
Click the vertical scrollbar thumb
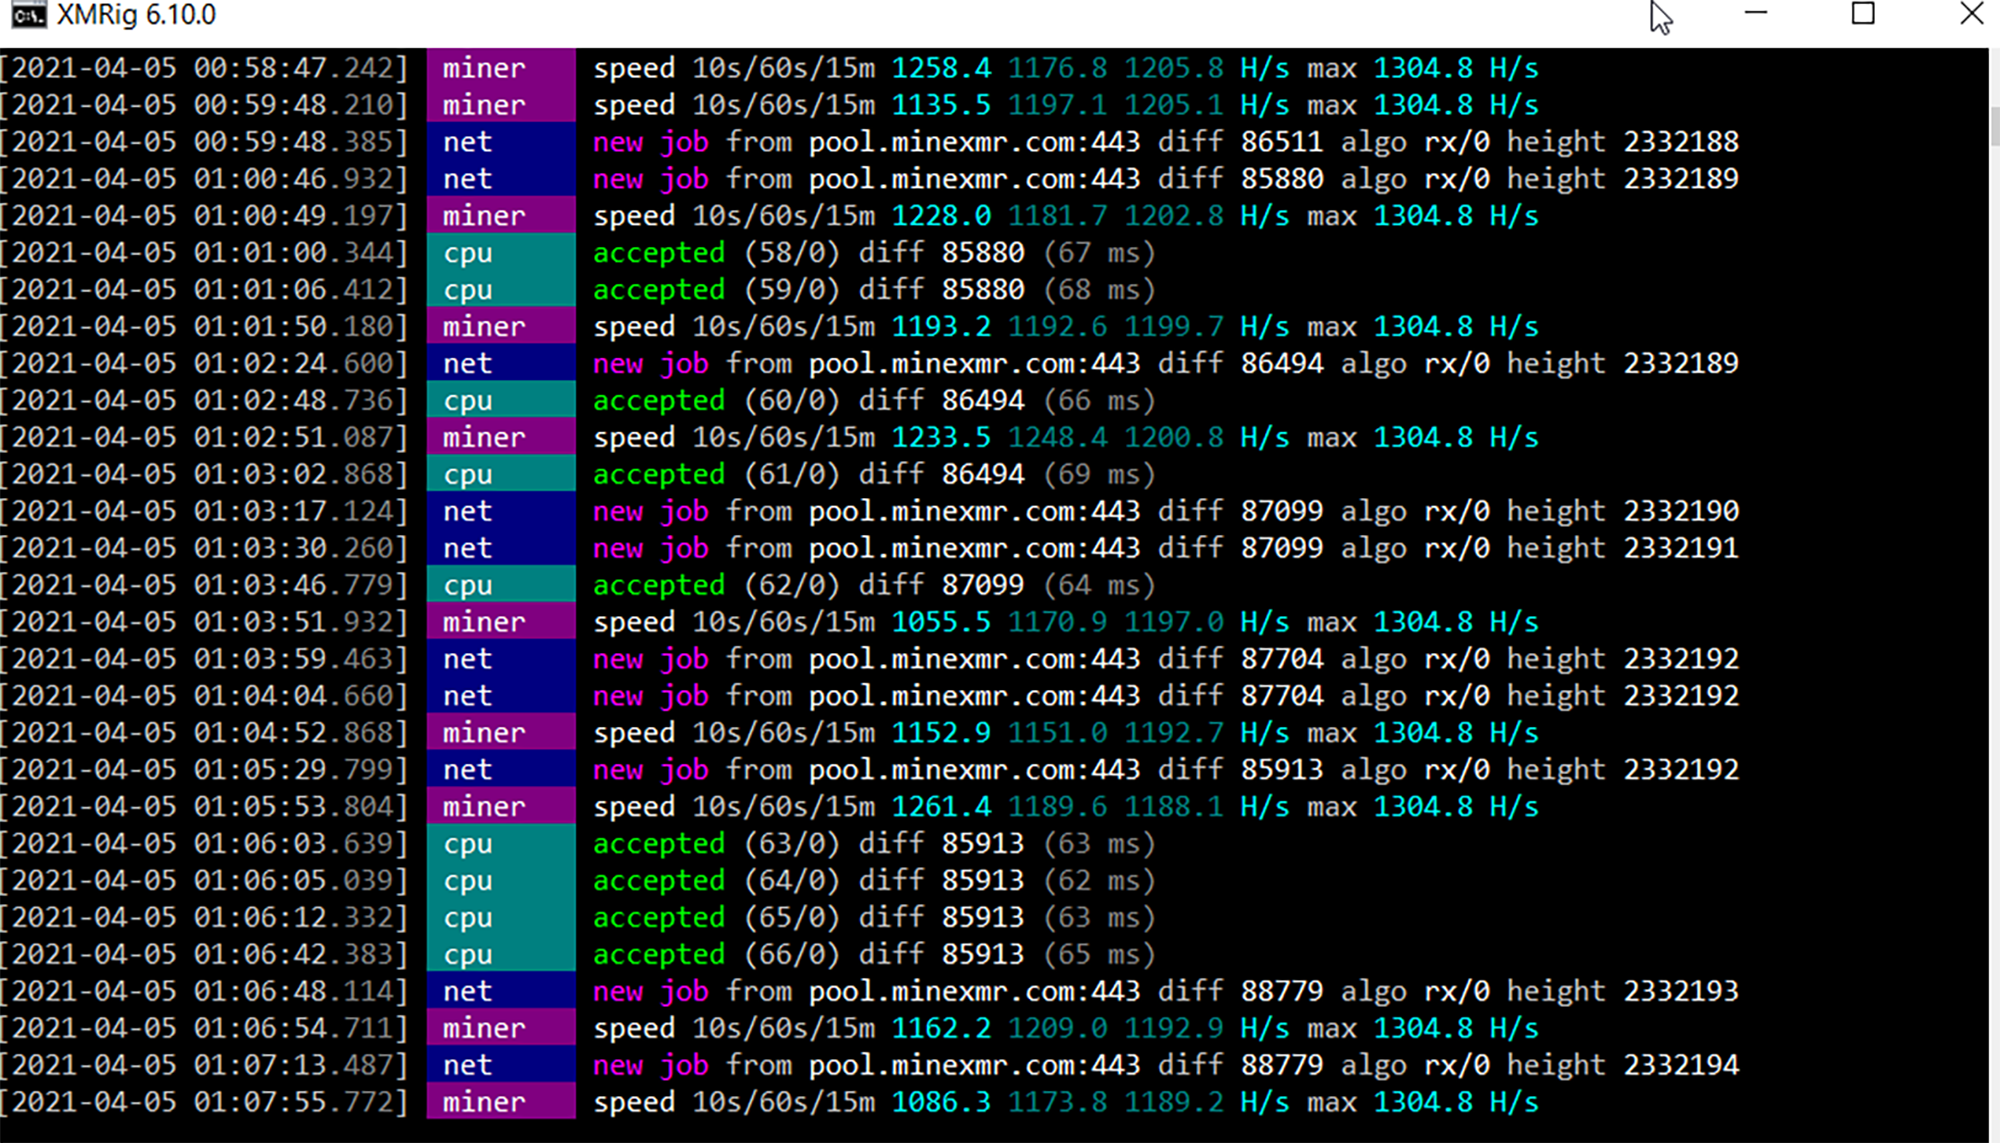1994,125
